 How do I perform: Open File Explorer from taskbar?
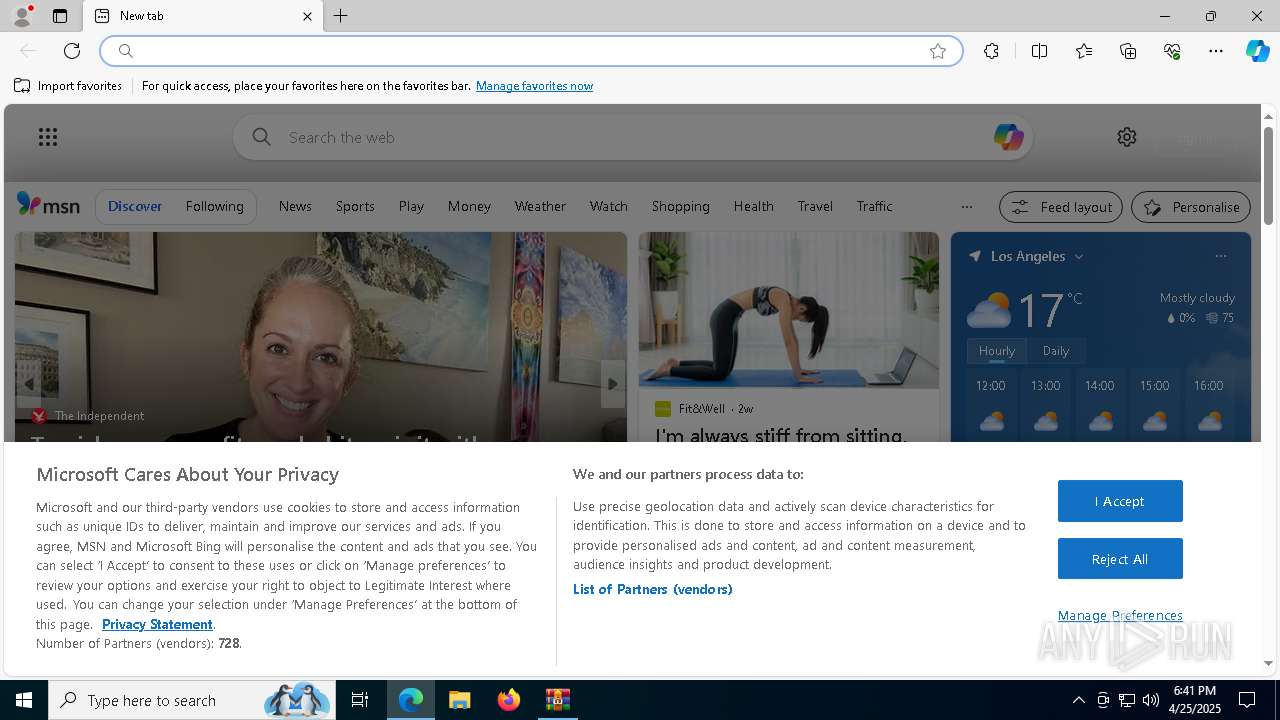(x=459, y=700)
